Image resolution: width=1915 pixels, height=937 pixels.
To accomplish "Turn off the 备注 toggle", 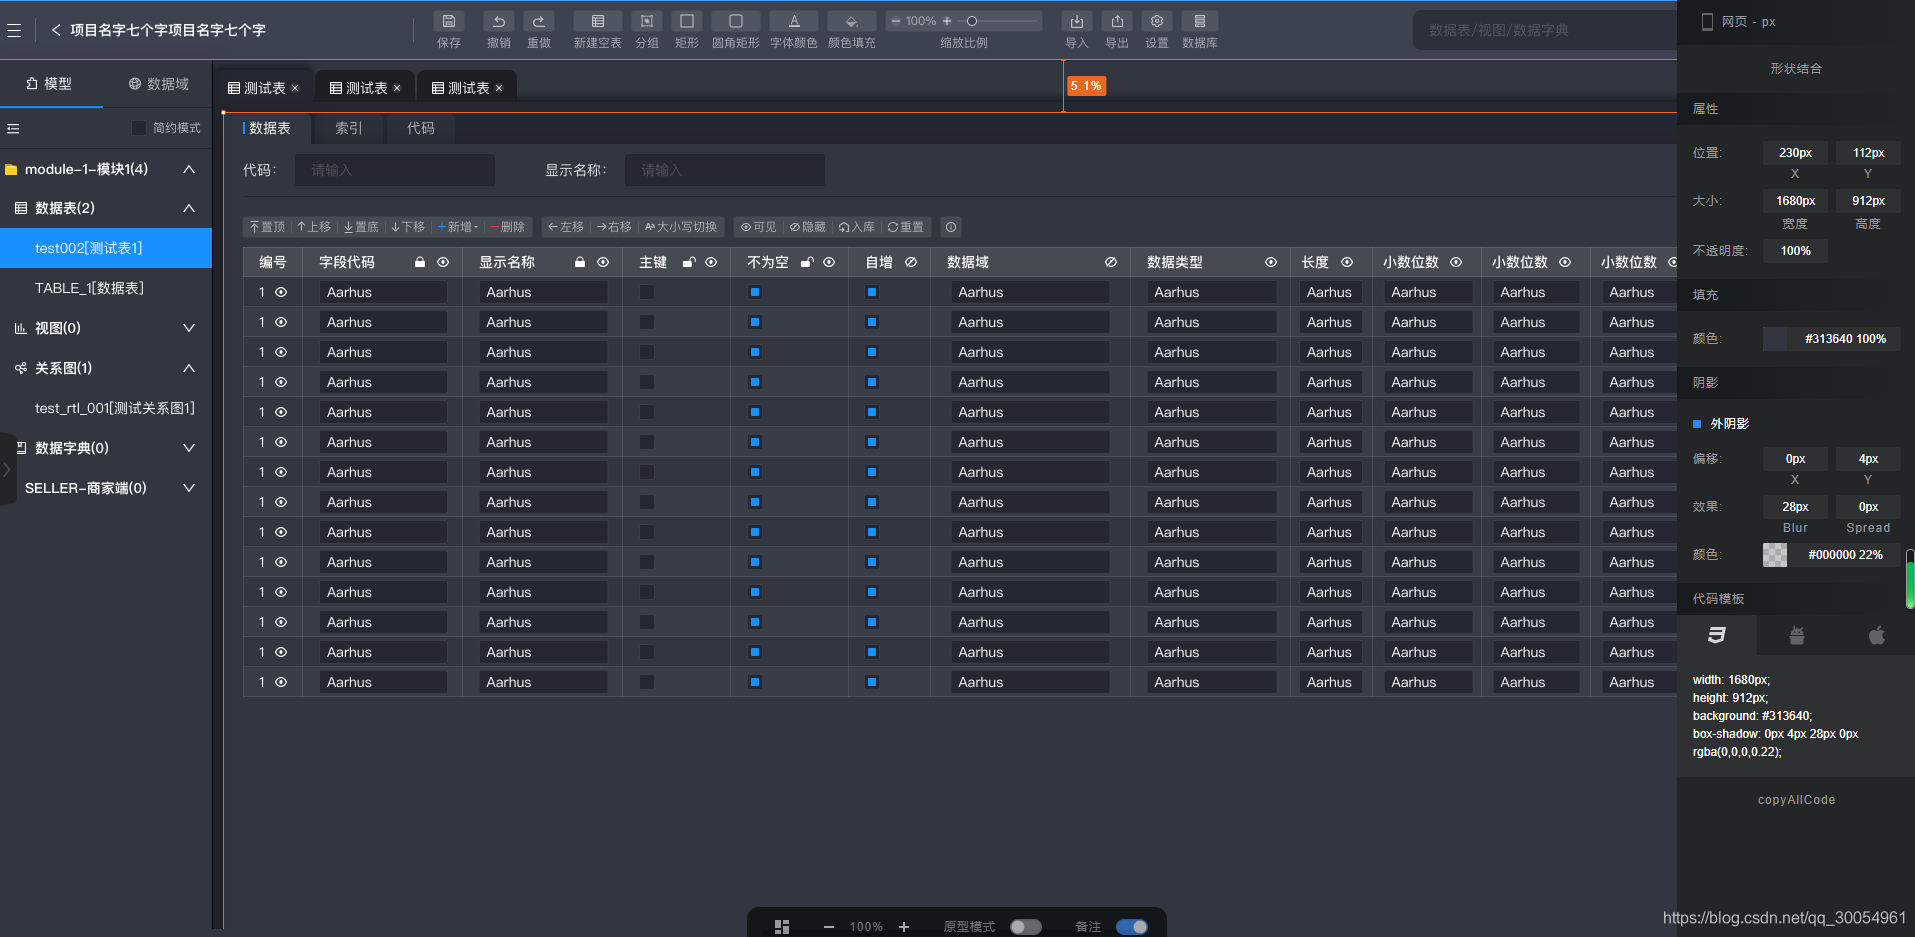I will point(1132,927).
